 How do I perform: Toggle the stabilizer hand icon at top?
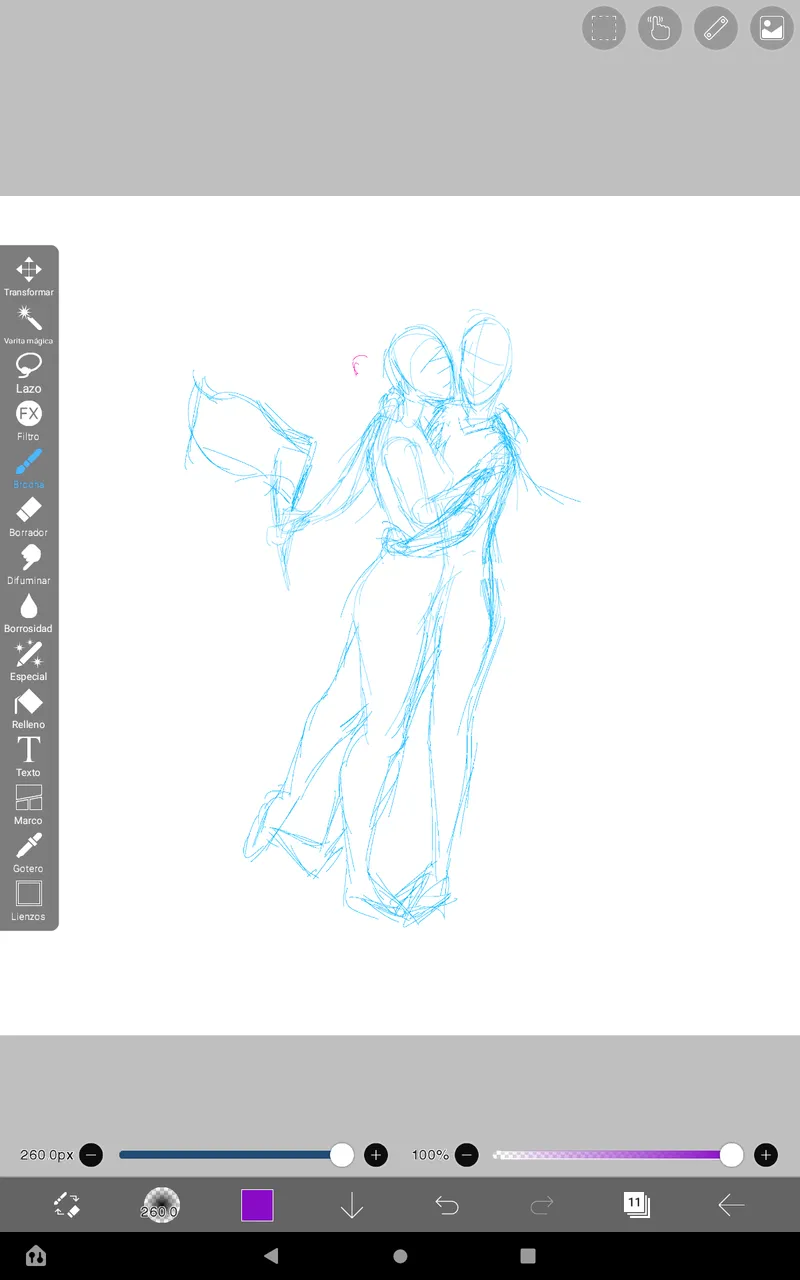(x=660, y=28)
